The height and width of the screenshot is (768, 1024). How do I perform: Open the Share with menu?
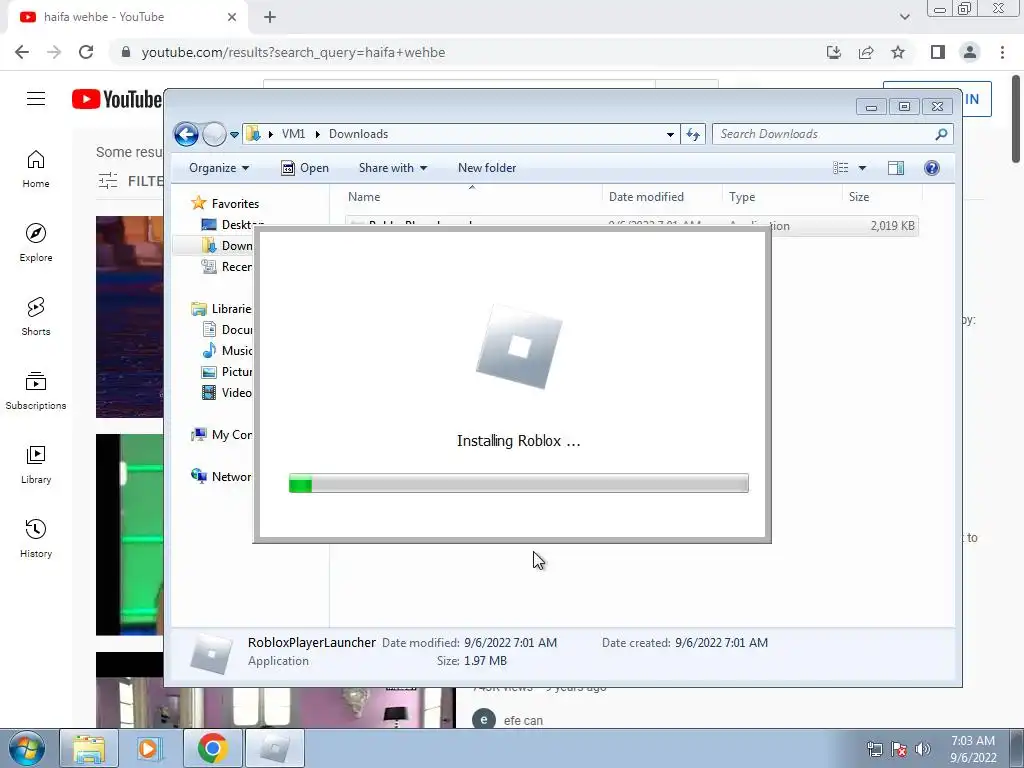pyautogui.click(x=392, y=168)
